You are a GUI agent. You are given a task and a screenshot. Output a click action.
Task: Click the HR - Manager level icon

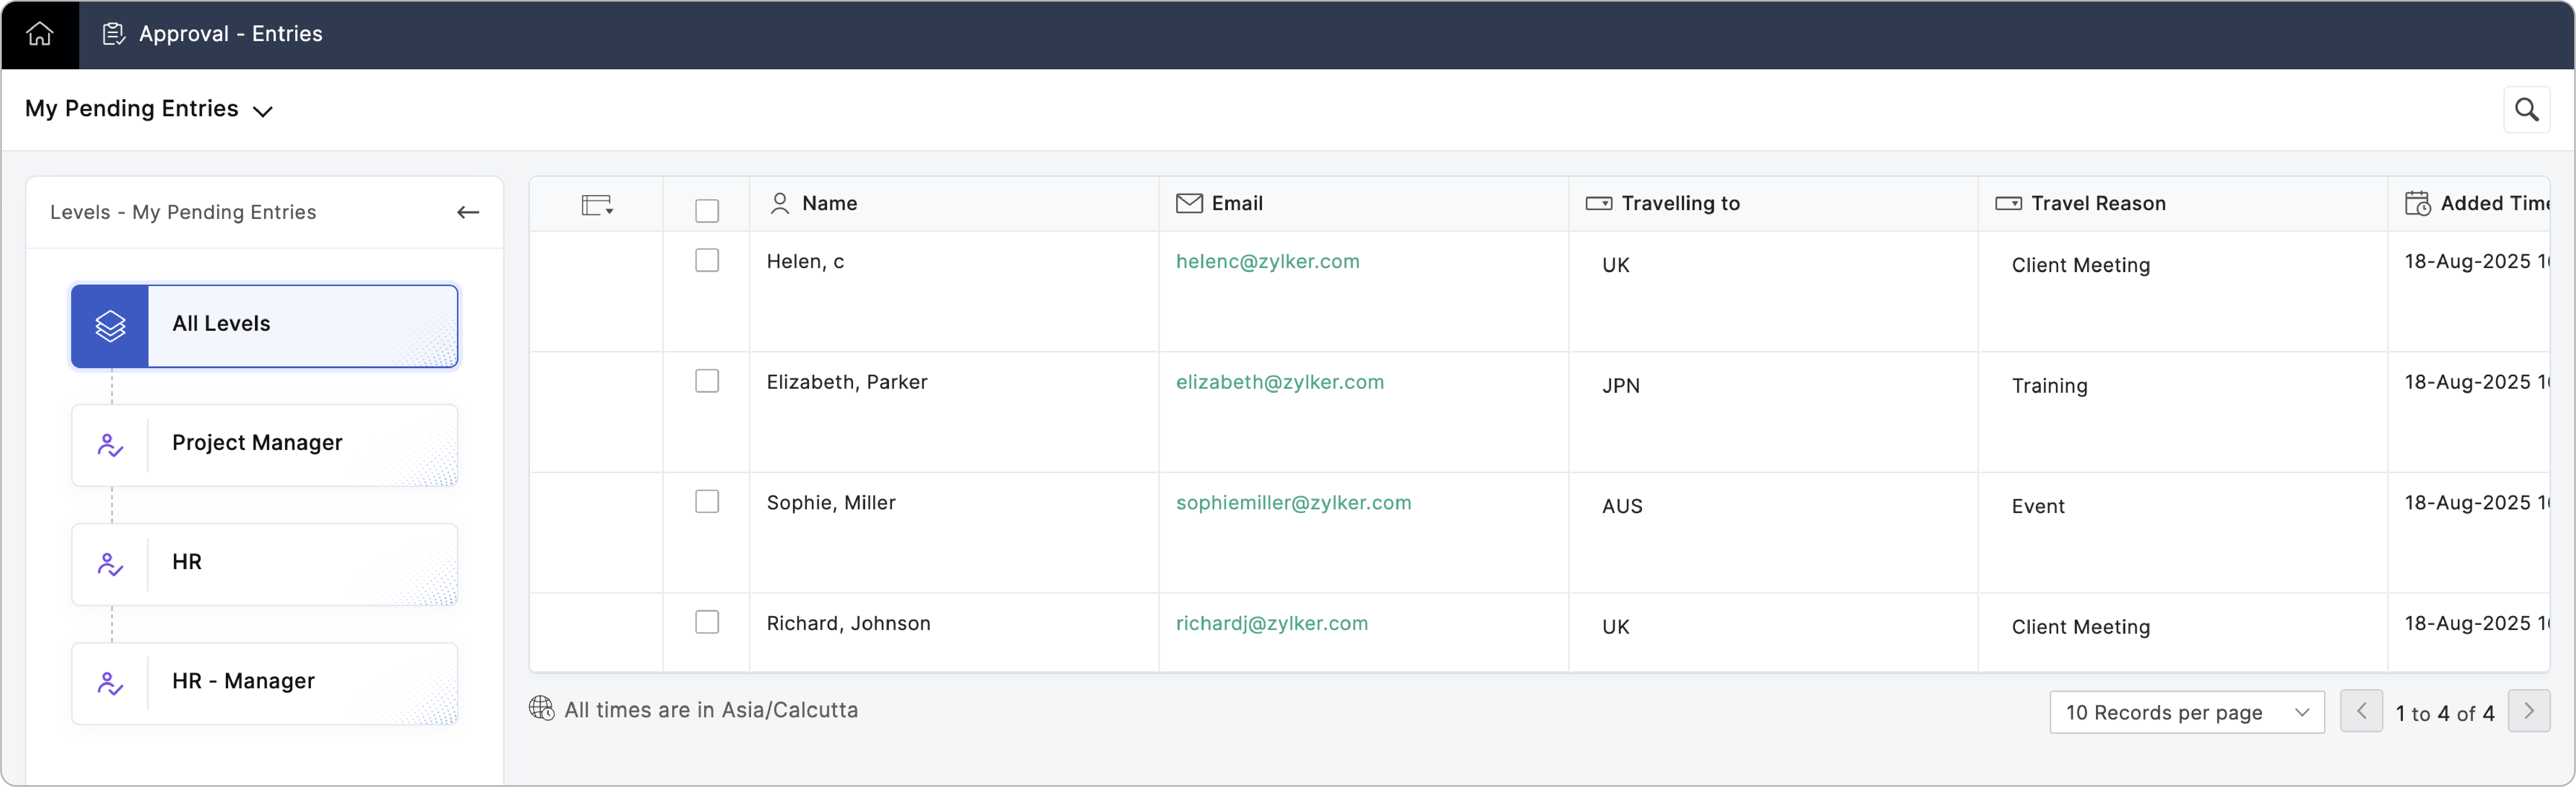pos(110,683)
